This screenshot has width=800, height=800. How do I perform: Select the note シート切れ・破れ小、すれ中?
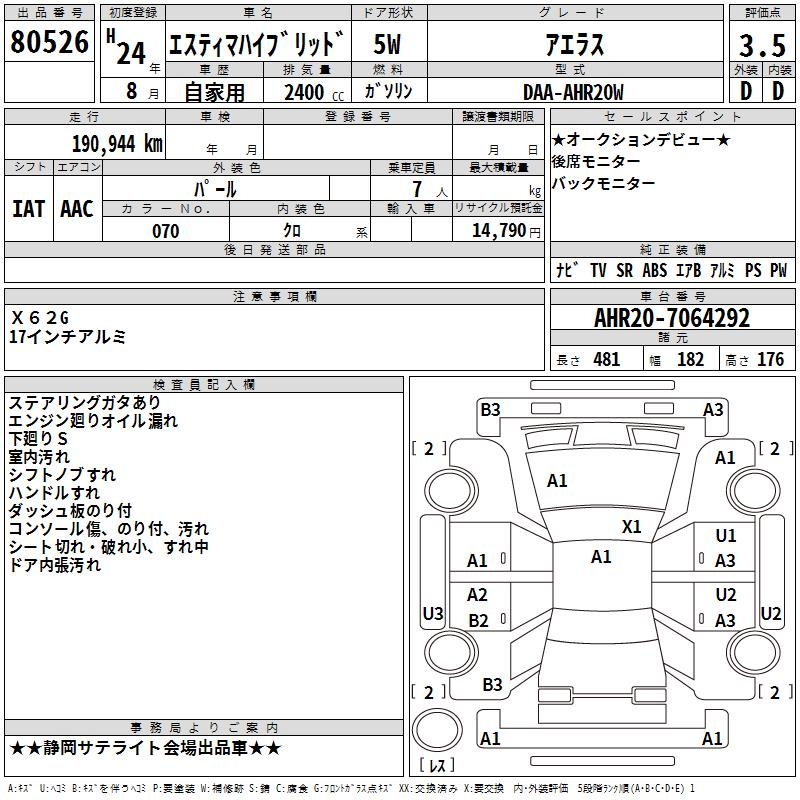tap(109, 547)
